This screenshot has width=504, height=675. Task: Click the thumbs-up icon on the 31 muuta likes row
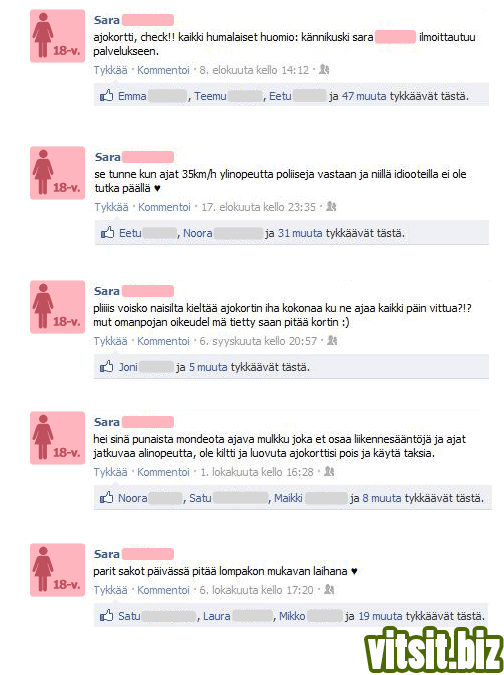tap(107, 232)
